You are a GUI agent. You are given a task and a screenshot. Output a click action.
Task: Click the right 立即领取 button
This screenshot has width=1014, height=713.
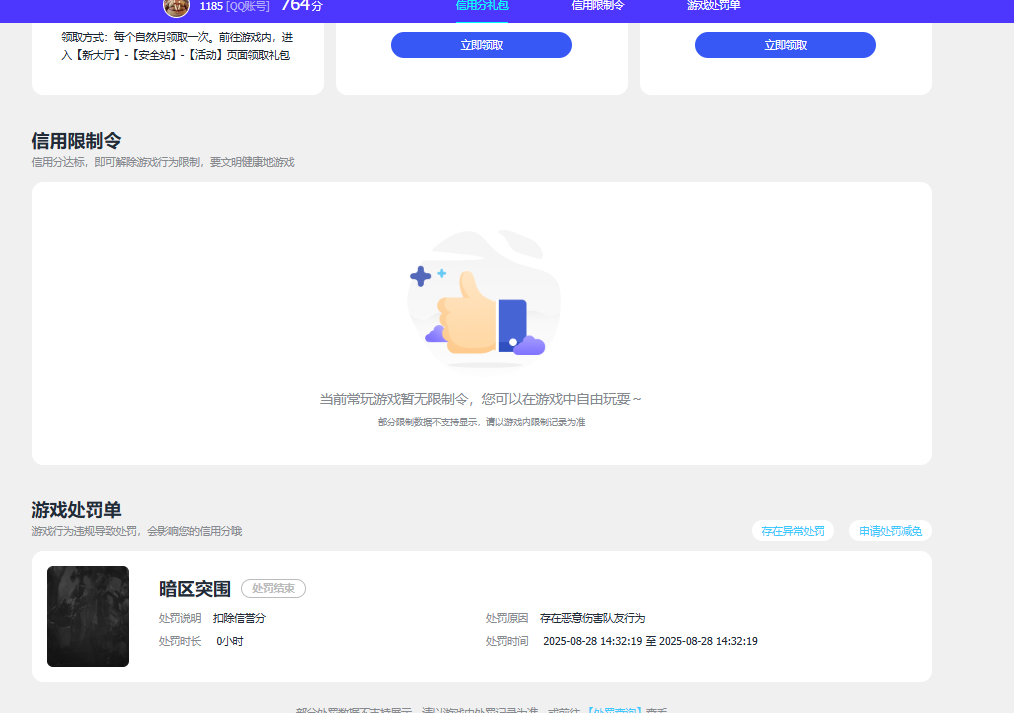(784, 44)
